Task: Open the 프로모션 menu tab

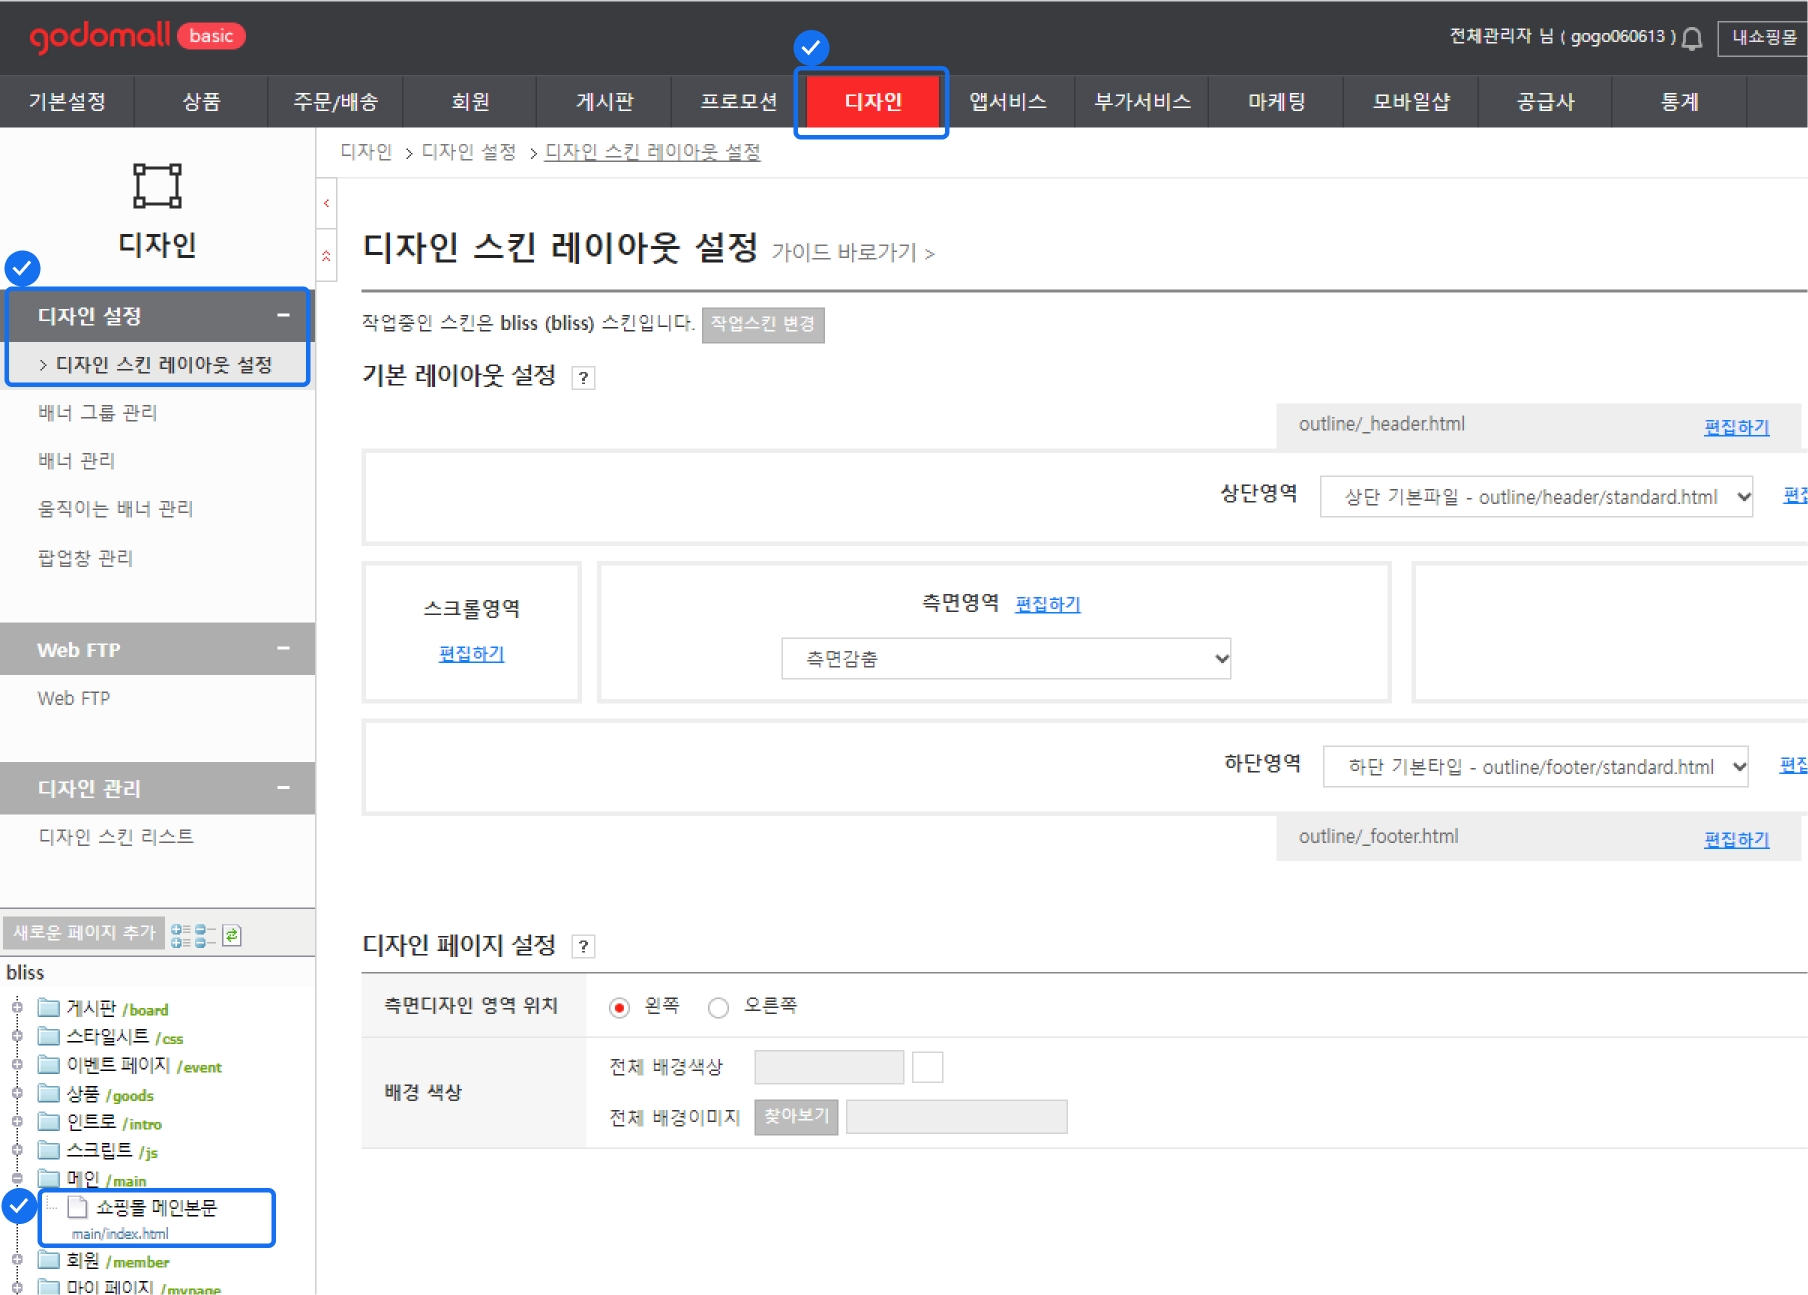Action: tap(738, 102)
